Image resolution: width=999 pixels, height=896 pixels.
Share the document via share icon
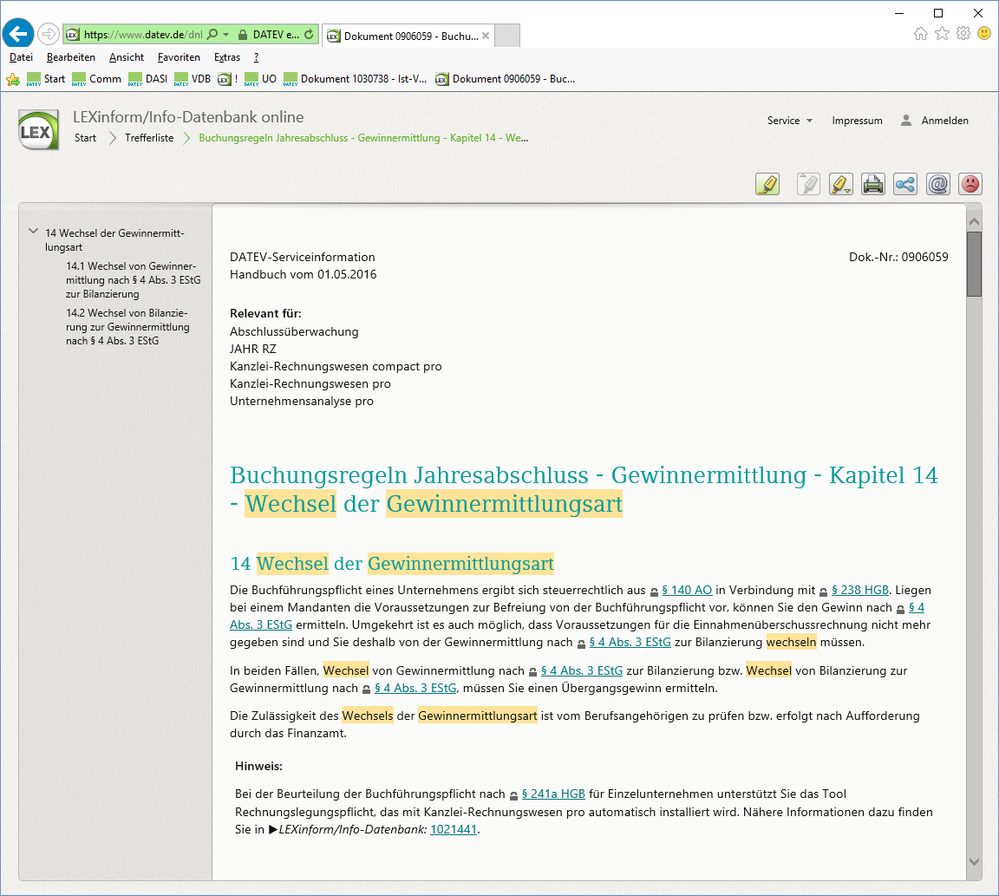pos(905,184)
